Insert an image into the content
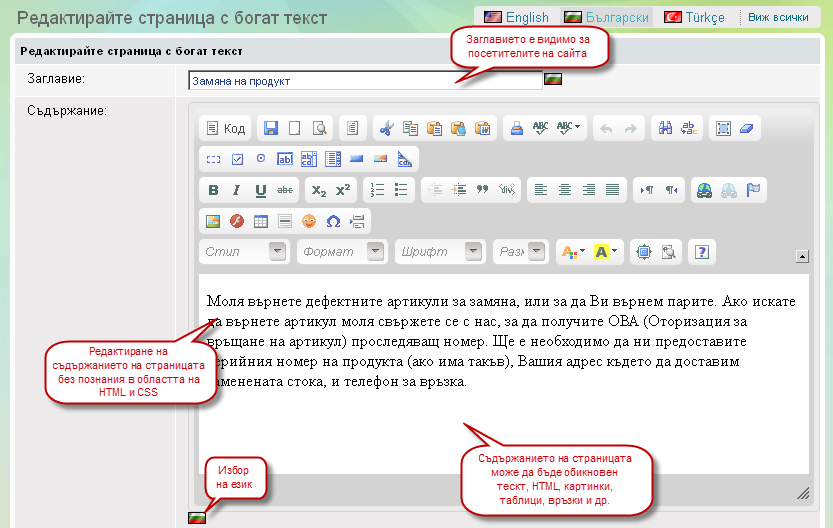 pos(213,221)
